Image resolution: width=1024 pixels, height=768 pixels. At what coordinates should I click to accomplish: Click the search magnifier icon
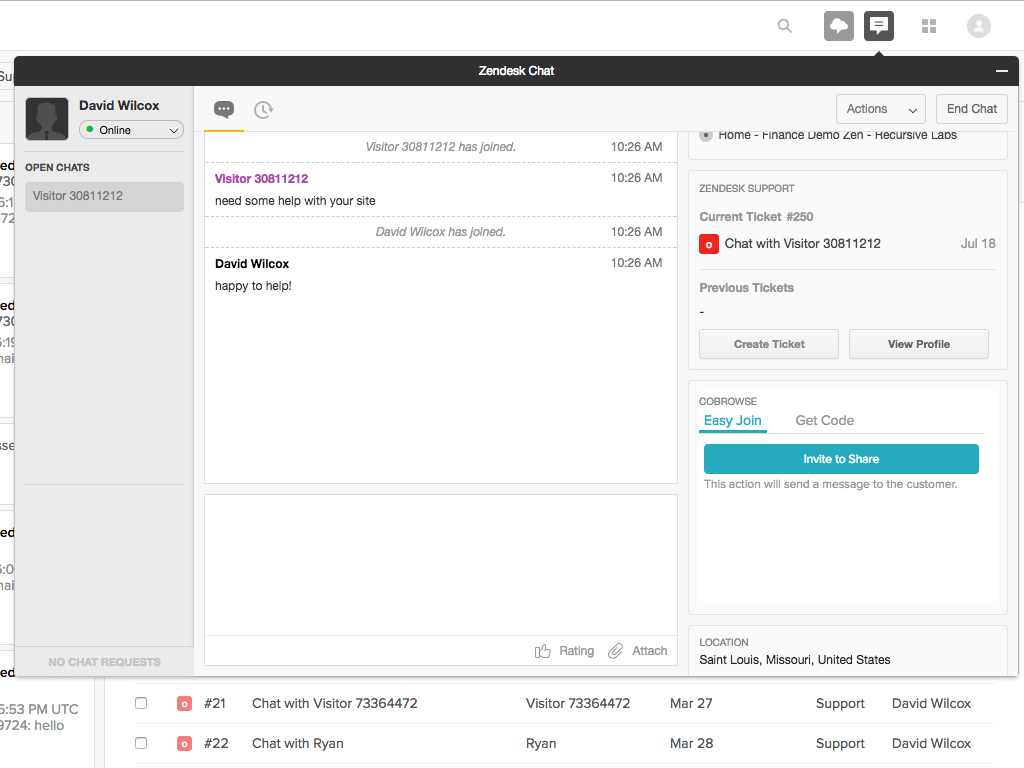785,26
